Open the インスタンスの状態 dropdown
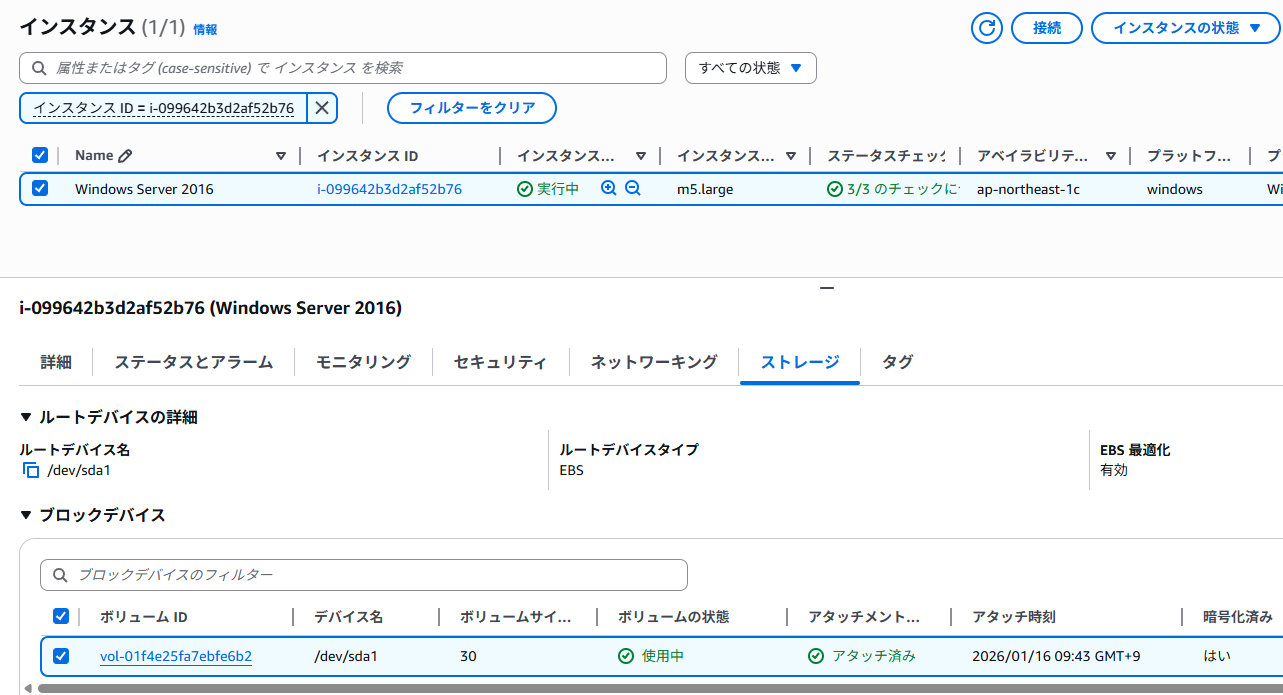Screen dimensions: 1283x695 point(1187,28)
